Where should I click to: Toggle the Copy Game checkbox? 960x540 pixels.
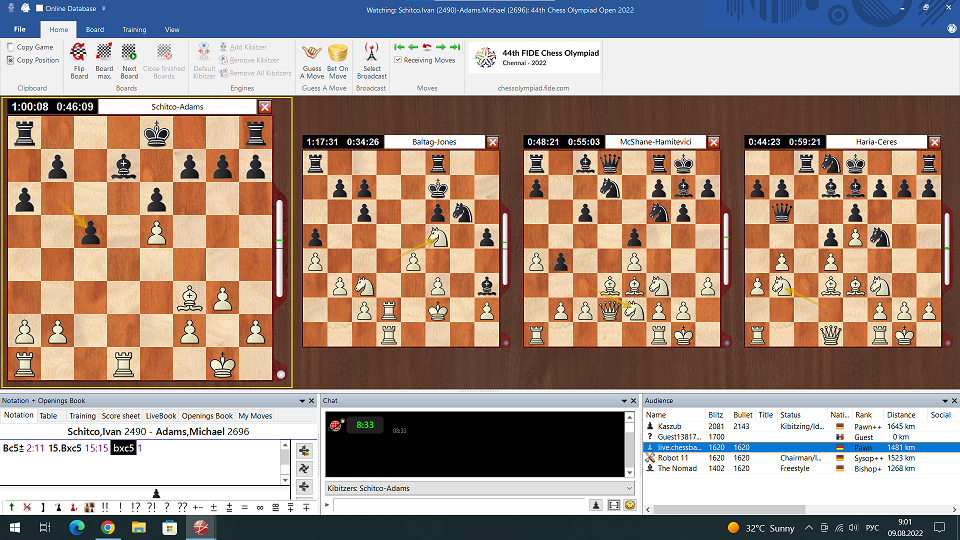(10, 47)
